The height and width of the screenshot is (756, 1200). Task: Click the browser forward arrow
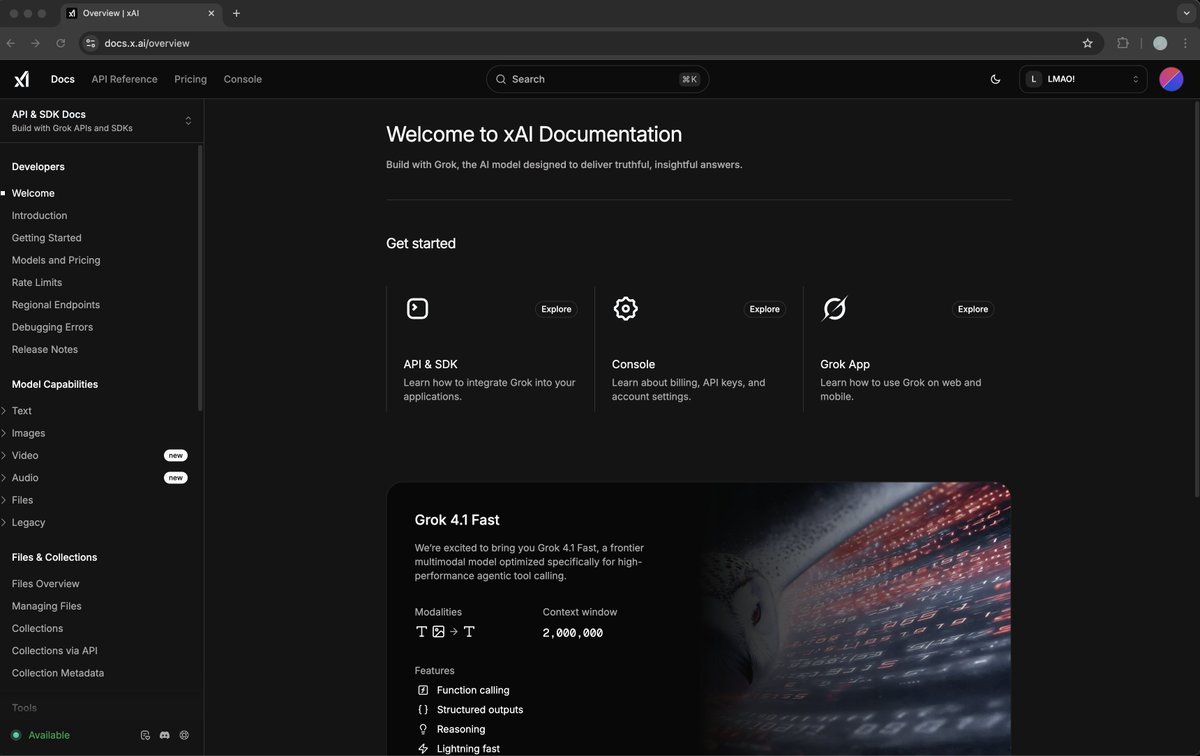(x=35, y=43)
